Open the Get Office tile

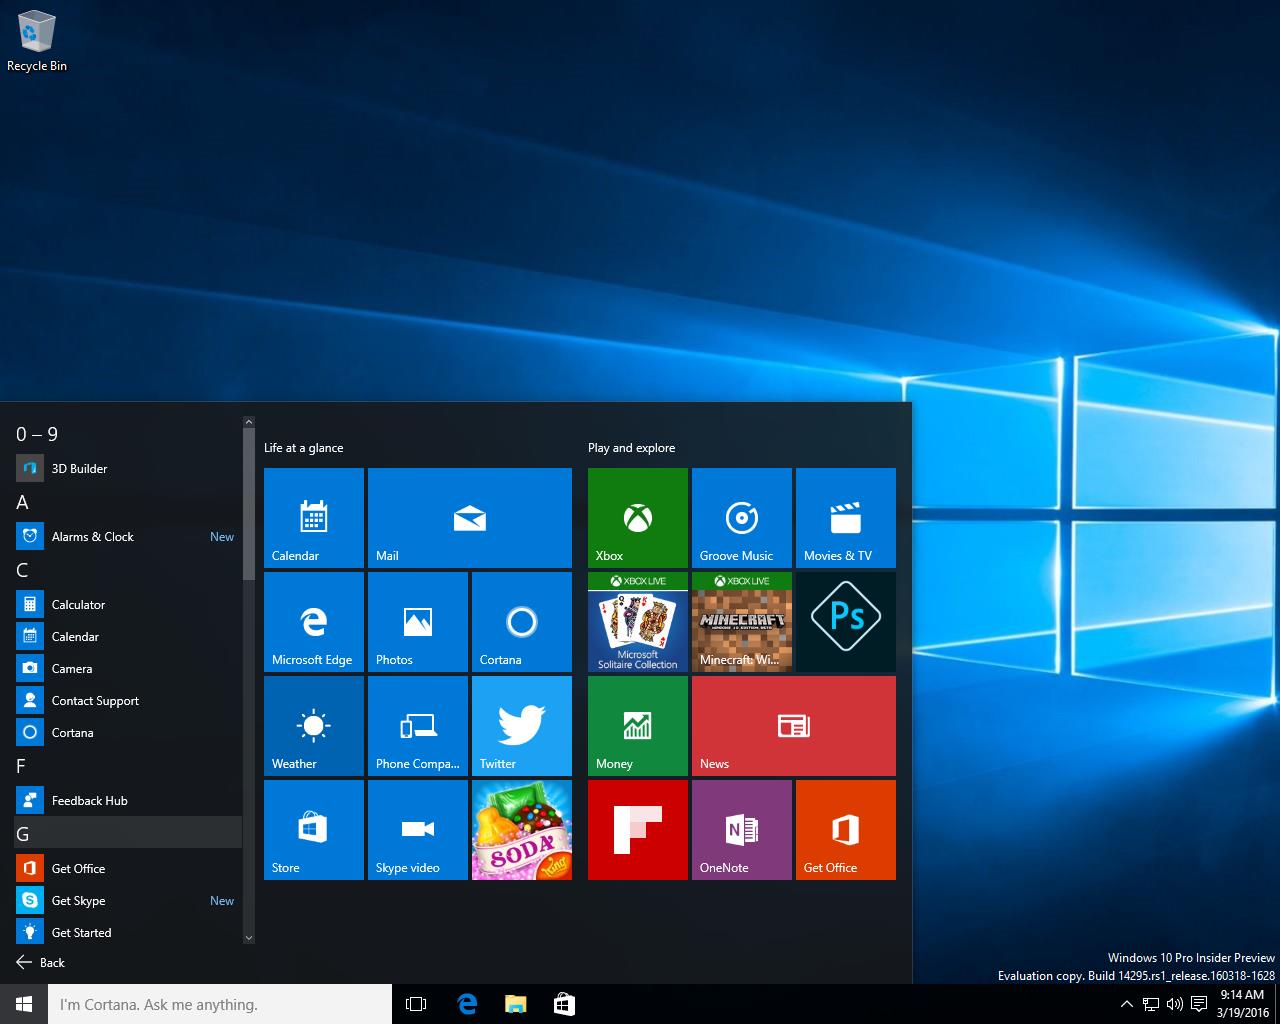(x=846, y=830)
